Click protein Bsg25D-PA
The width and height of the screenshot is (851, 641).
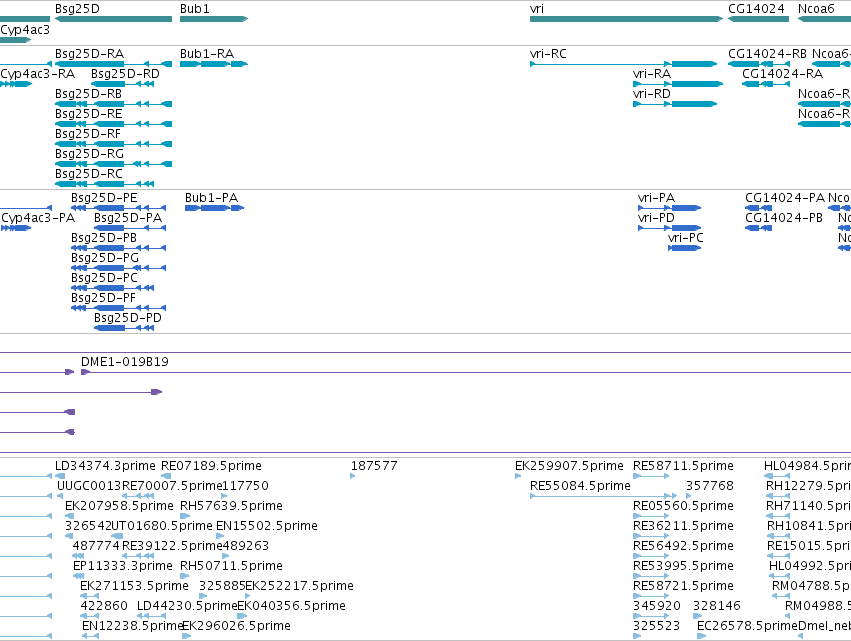click(x=130, y=228)
